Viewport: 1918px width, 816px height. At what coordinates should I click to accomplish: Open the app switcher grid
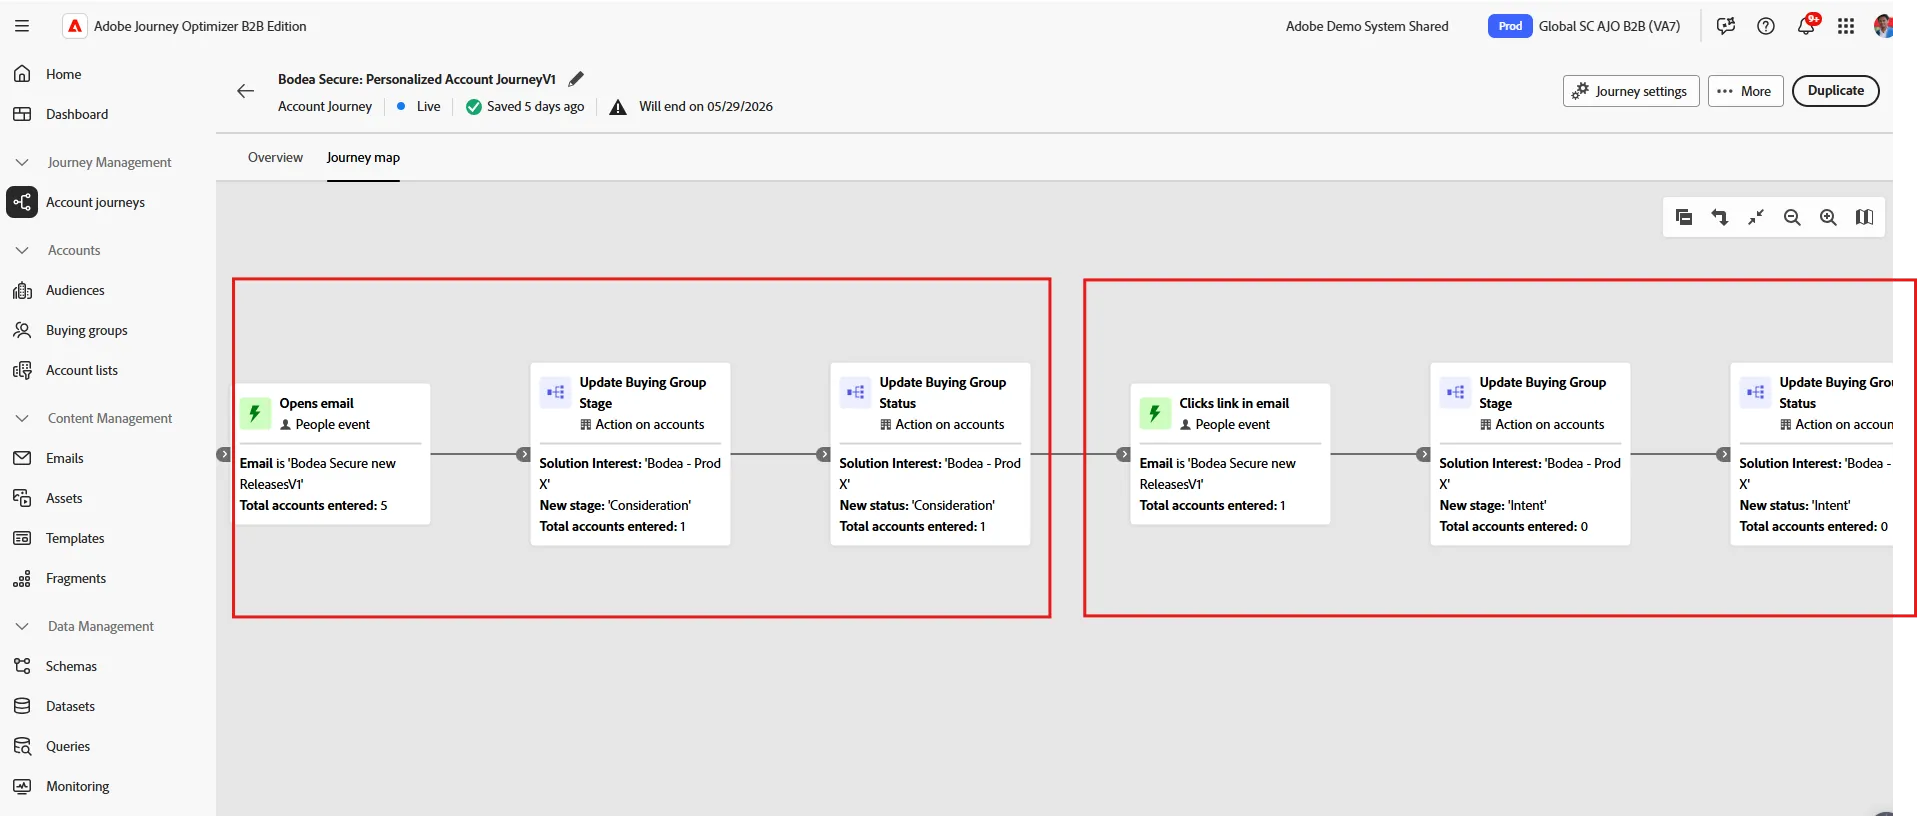click(x=1846, y=26)
